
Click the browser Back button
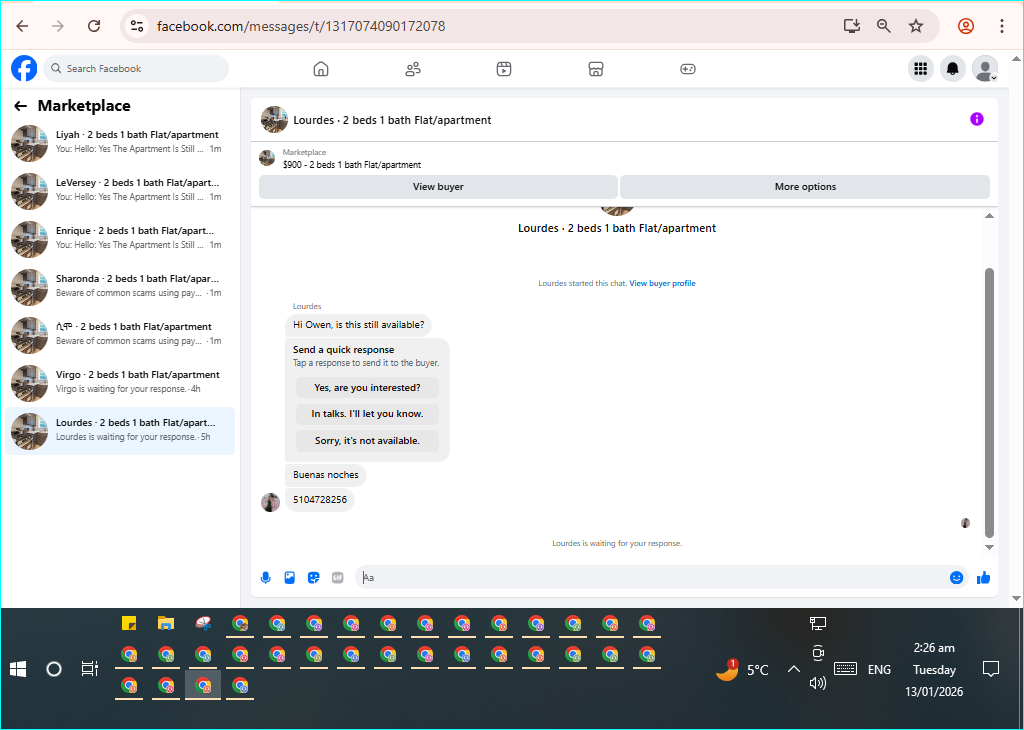[22, 26]
